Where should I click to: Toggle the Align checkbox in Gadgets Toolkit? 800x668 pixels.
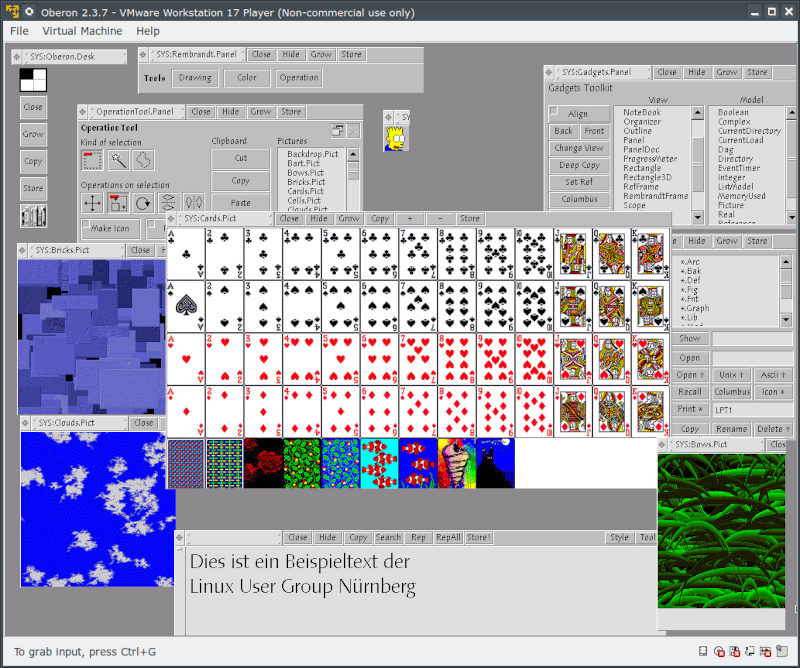pyautogui.click(x=554, y=111)
